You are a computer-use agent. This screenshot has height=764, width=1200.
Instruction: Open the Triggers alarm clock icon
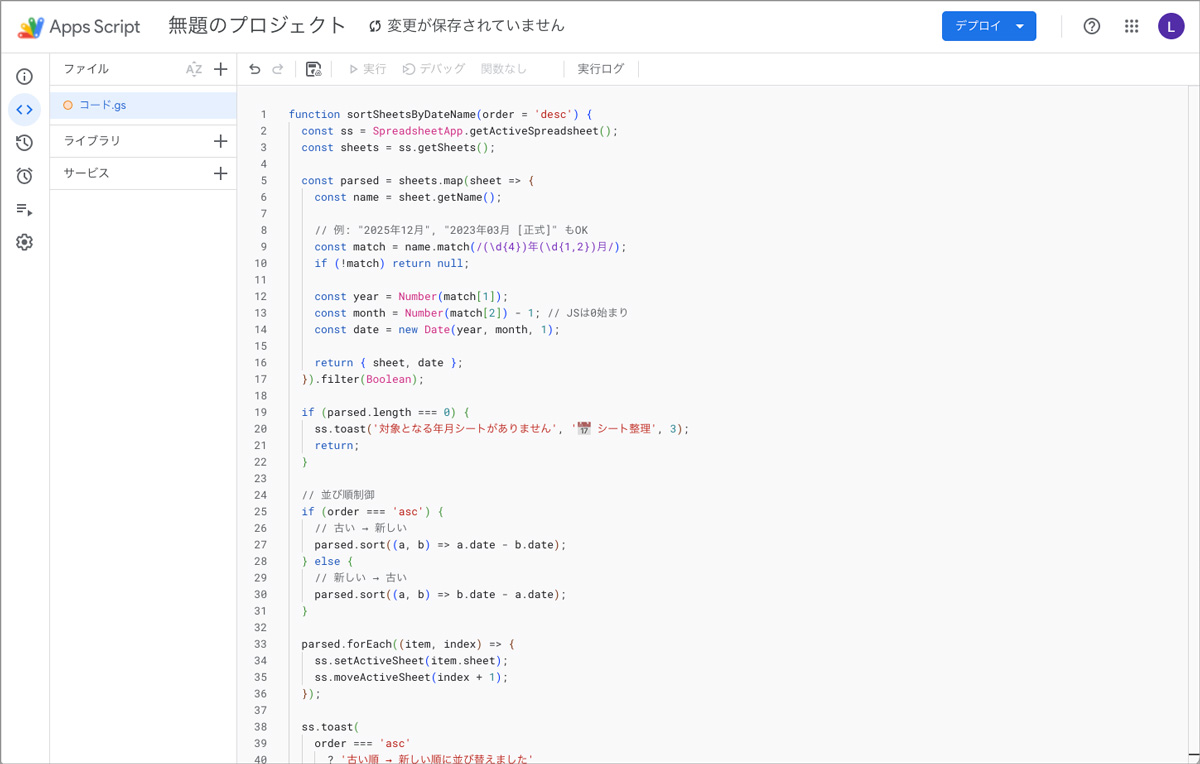point(25,176)
